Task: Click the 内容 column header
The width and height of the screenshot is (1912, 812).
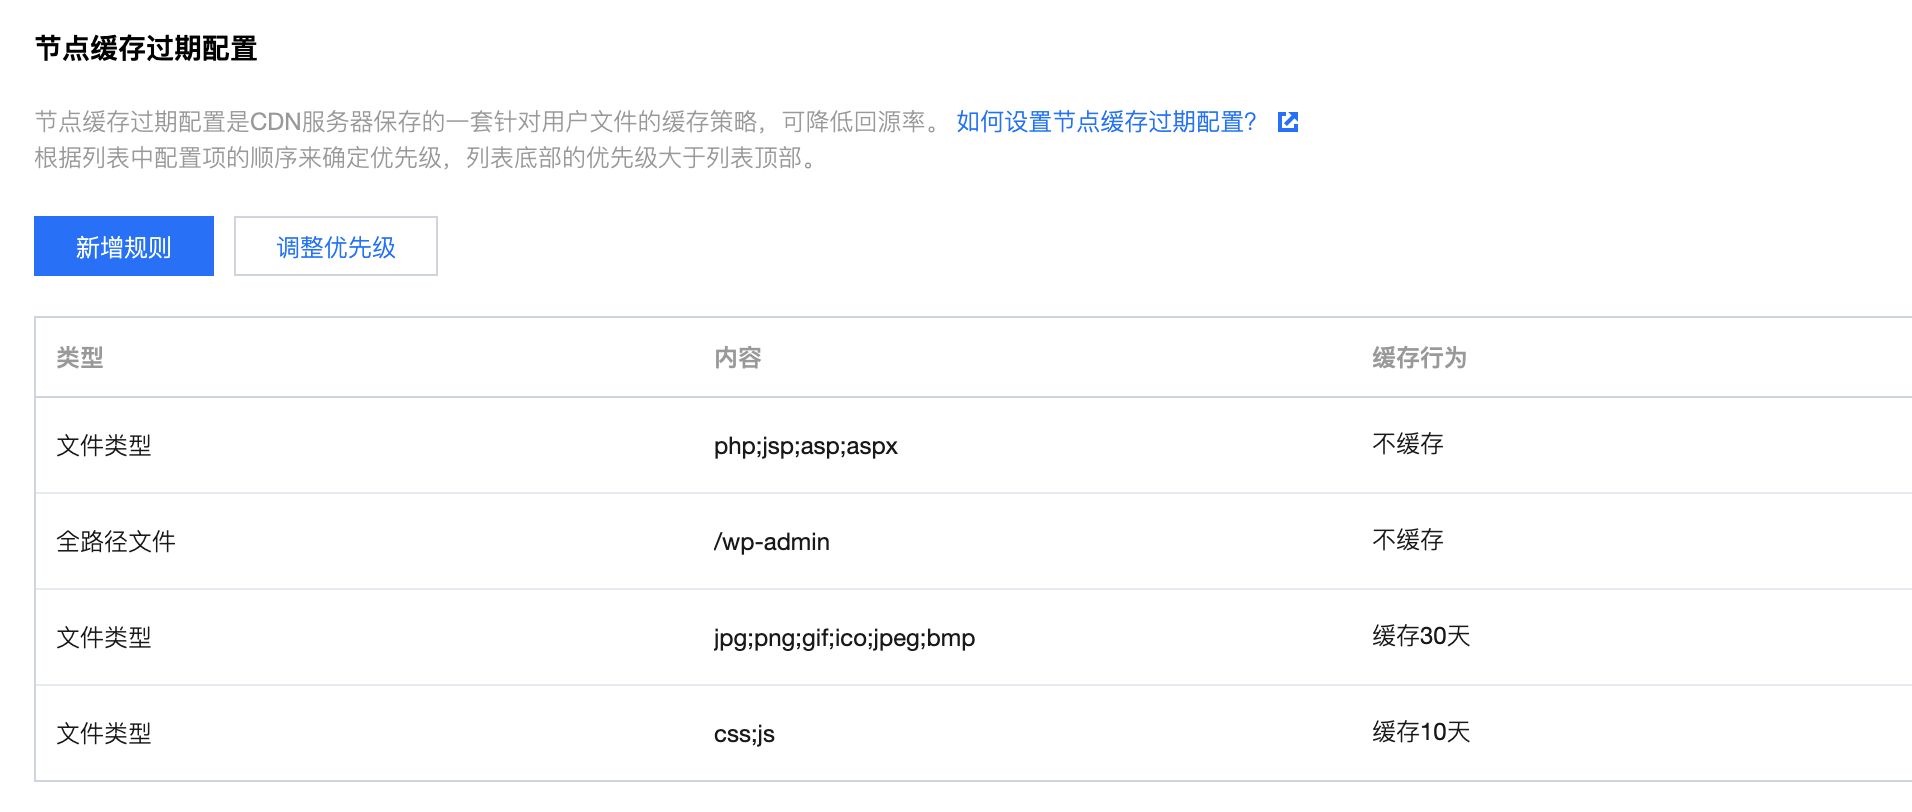Action: pyautogui.click(x=738, y=358)
